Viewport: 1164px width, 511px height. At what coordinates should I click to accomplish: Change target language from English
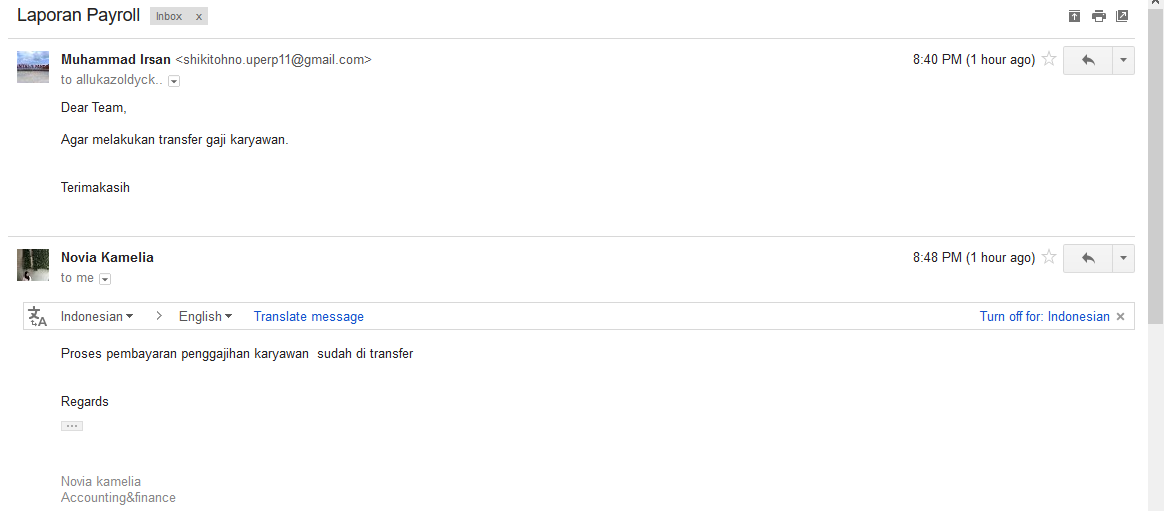pos(205,317)
